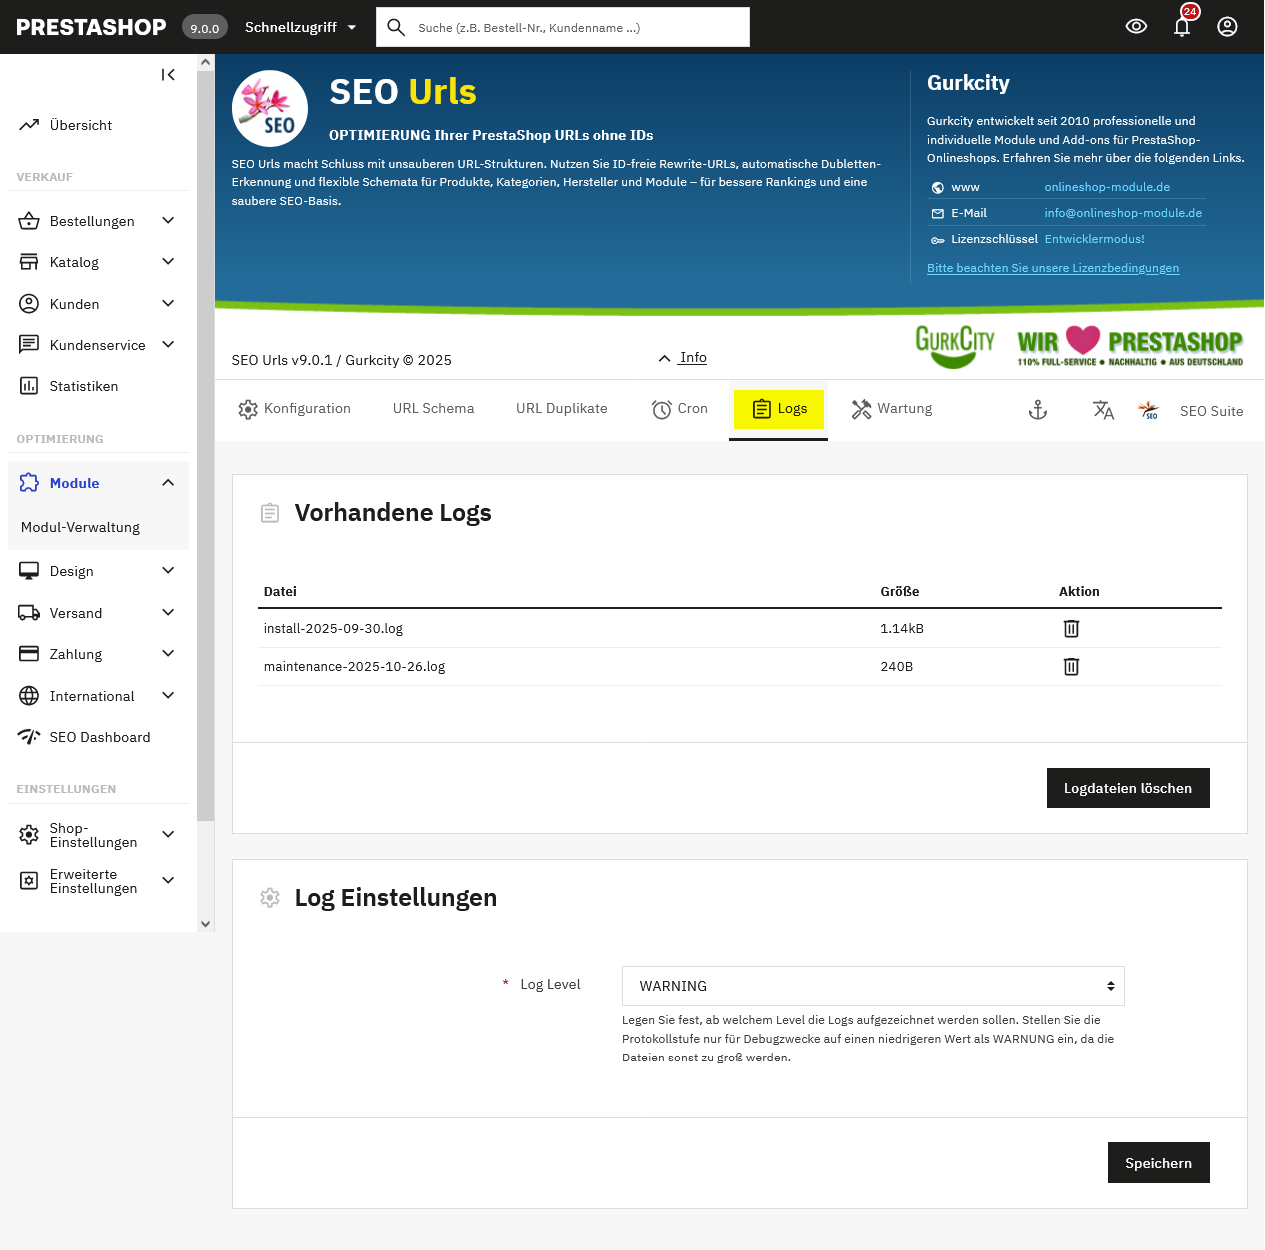Open the user profile icon

coord(1227,27)
